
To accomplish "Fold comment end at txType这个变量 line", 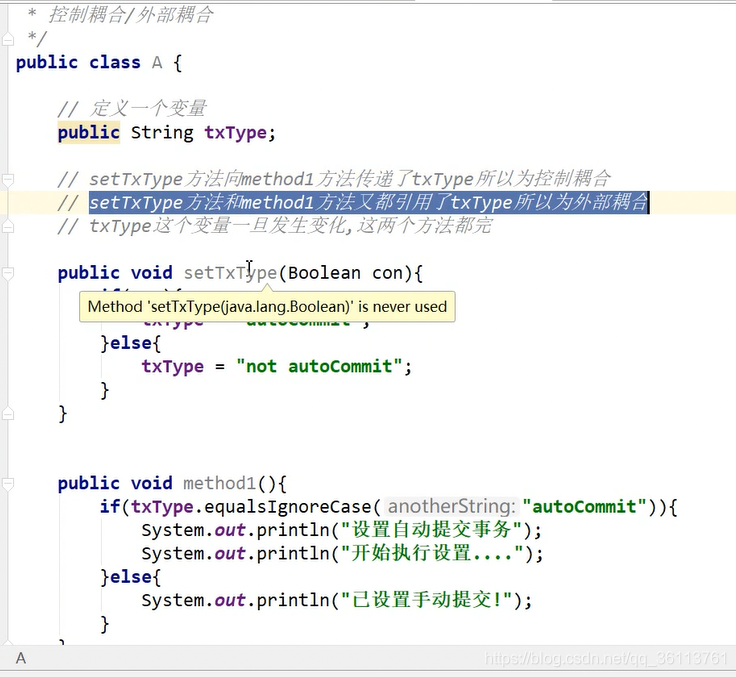I will (x=8, y=226).
